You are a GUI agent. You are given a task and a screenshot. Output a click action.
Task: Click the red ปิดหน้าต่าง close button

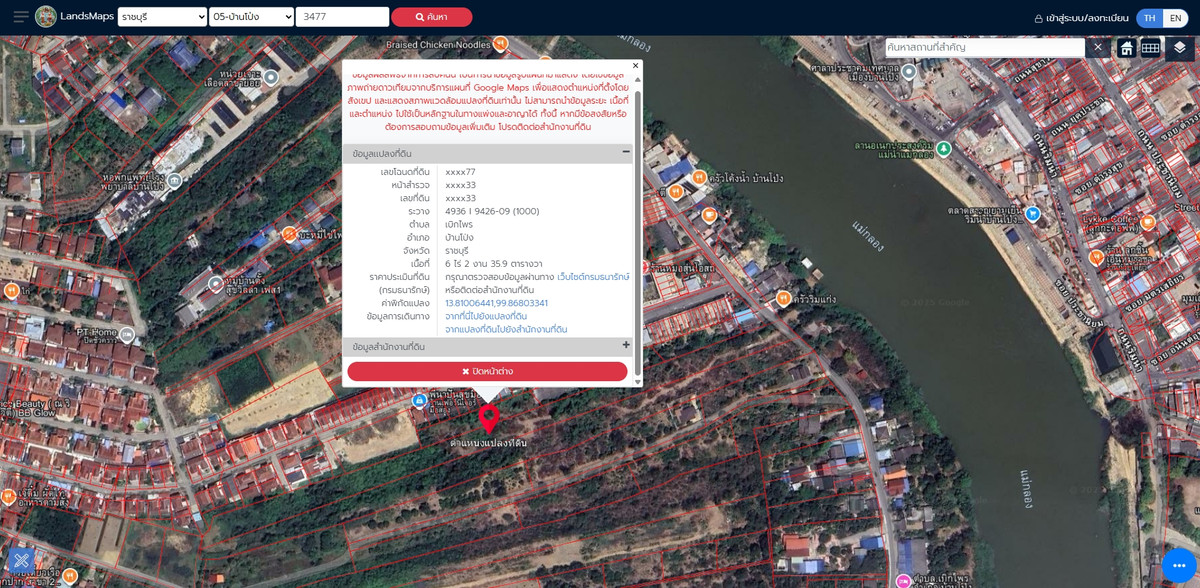(x=487, y=371)
